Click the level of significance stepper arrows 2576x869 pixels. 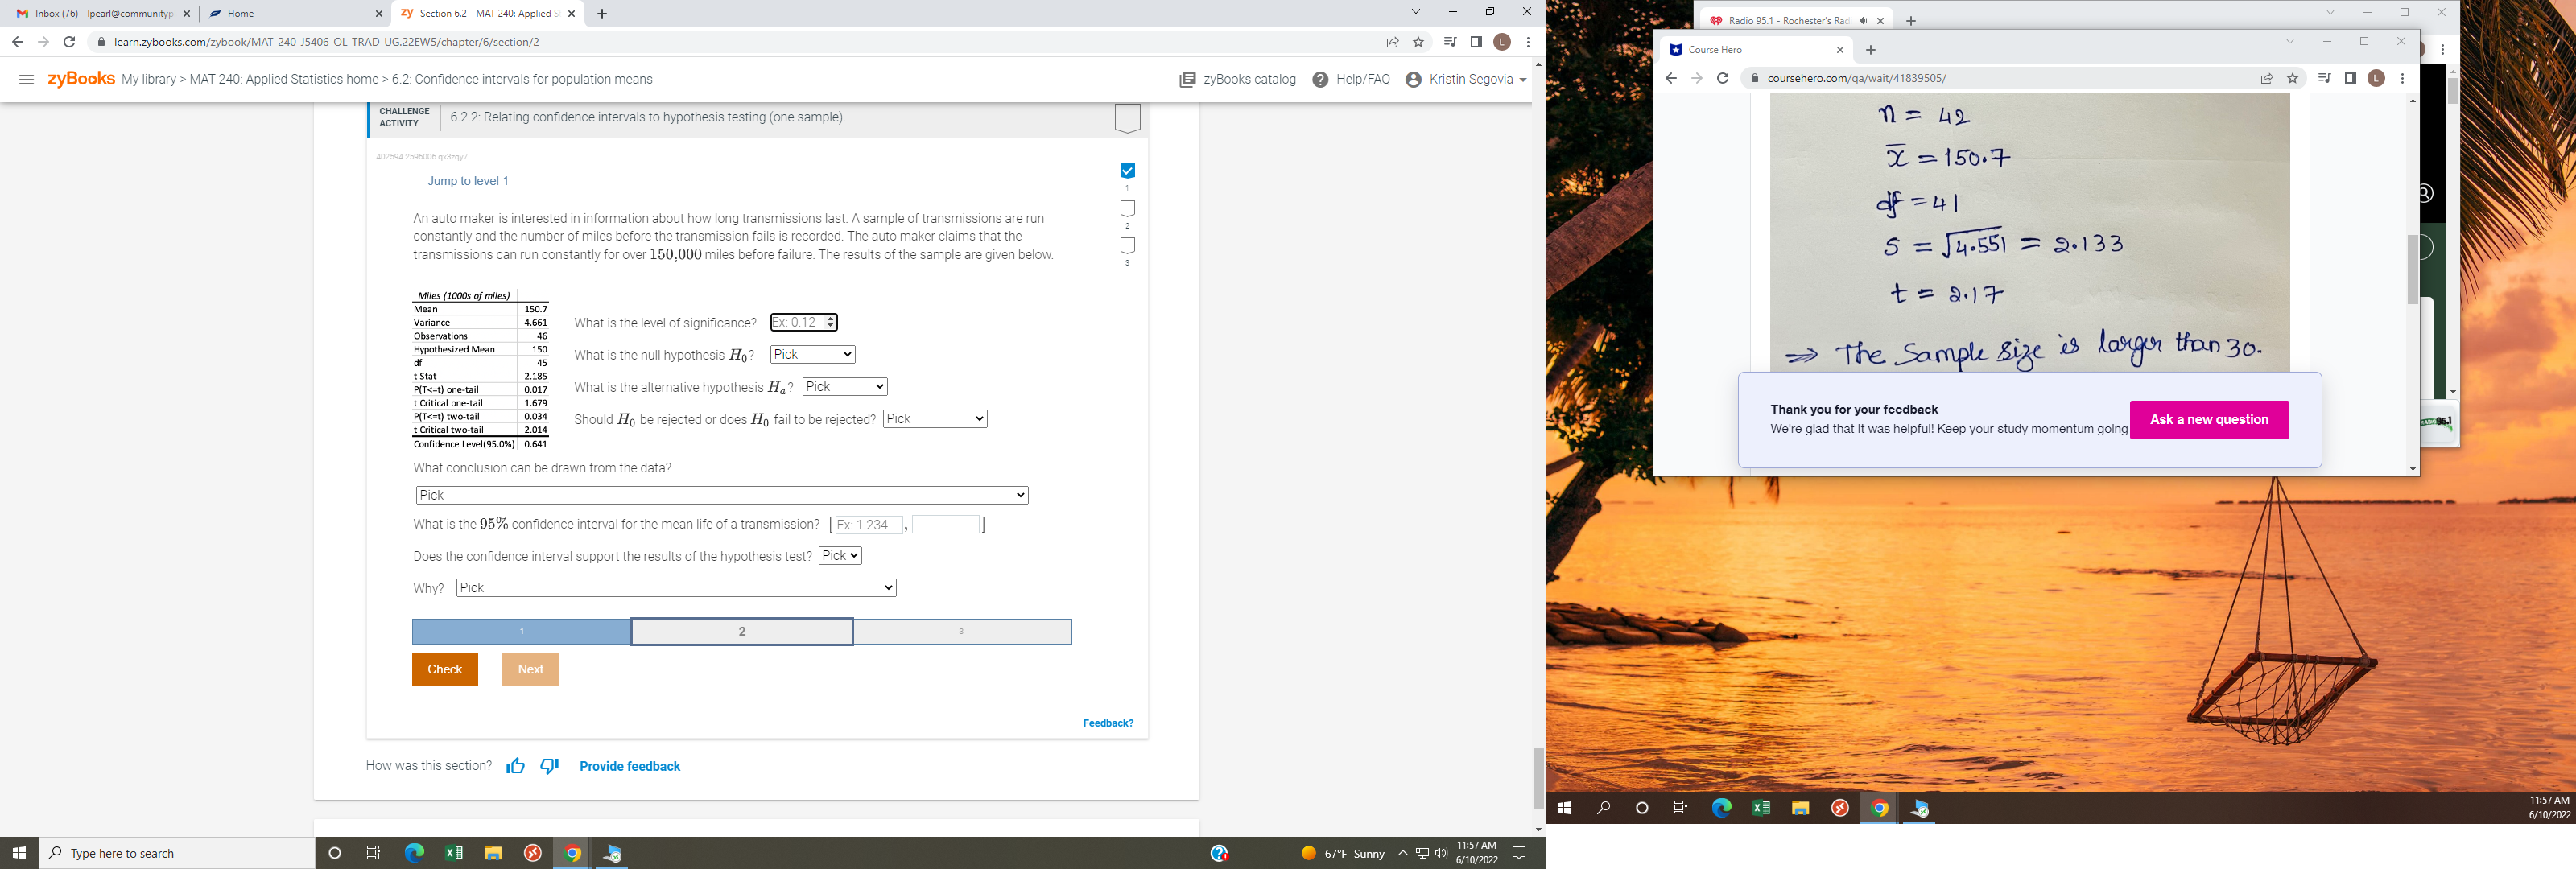(830, 322)
